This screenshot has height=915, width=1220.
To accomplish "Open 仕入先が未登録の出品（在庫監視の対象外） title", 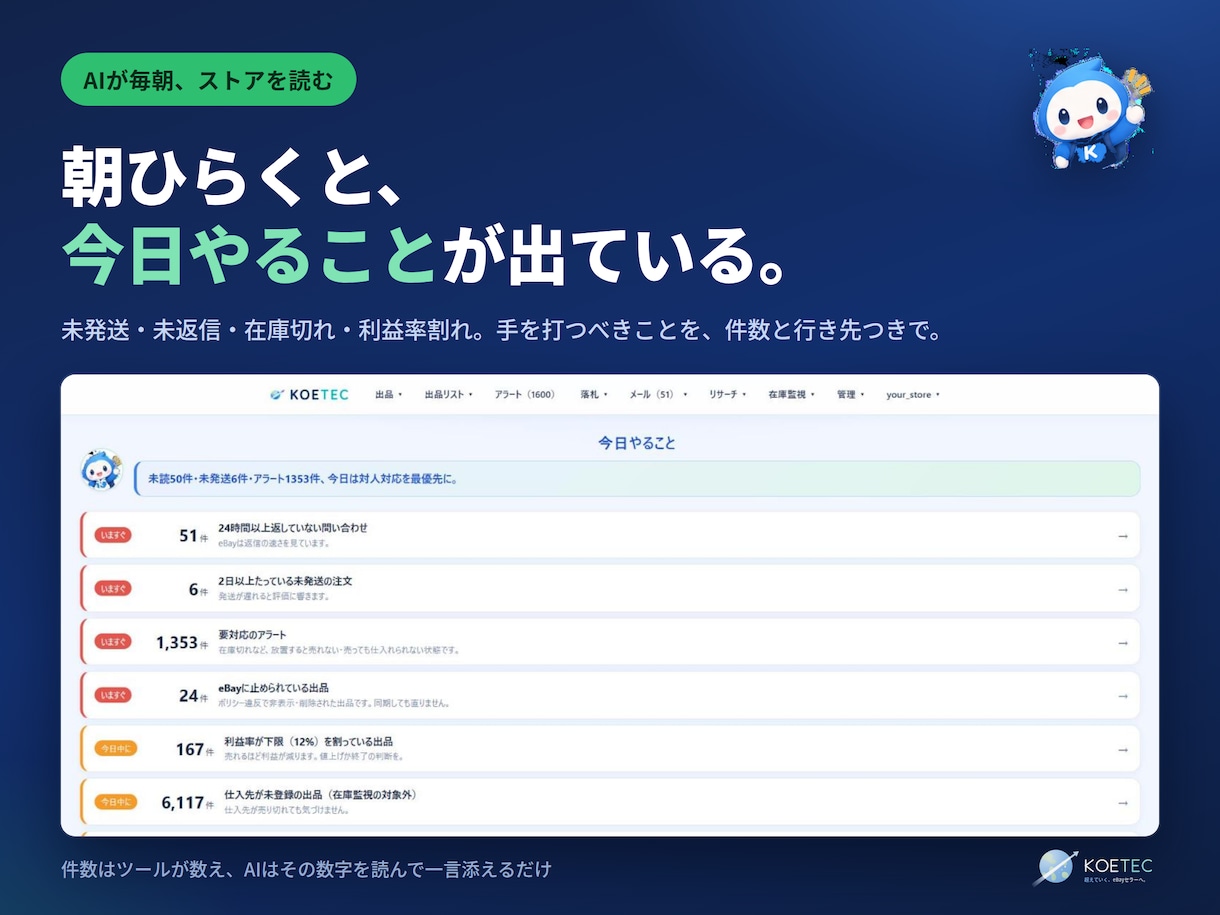I will pos(320,795).
